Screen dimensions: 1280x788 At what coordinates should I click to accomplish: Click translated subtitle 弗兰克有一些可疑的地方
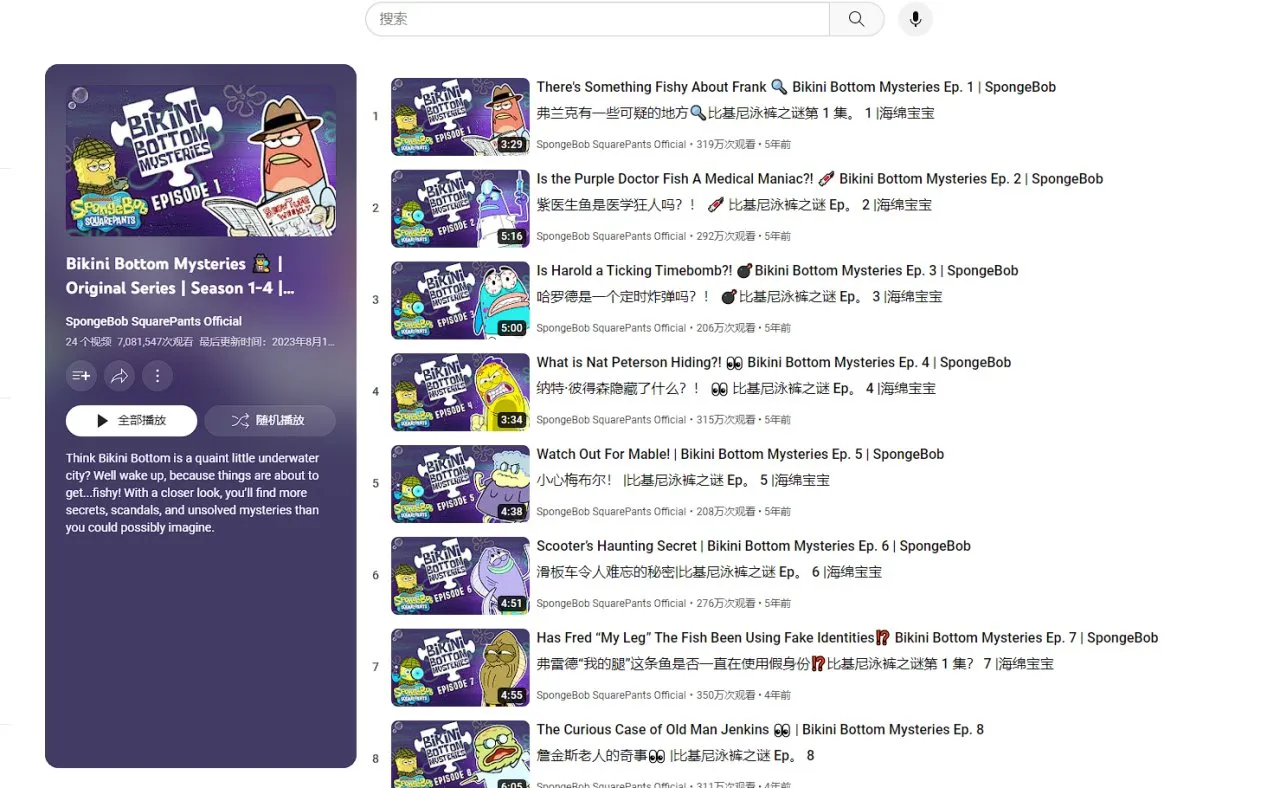(x=736, y=113)
